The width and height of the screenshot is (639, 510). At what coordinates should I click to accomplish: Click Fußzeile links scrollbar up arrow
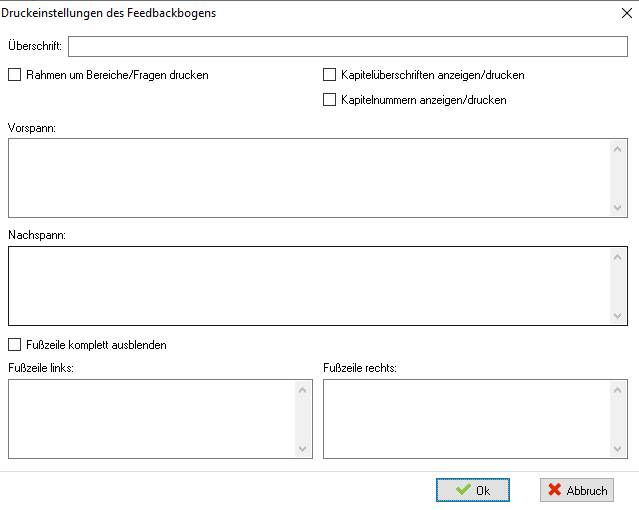tap(302, 391)
